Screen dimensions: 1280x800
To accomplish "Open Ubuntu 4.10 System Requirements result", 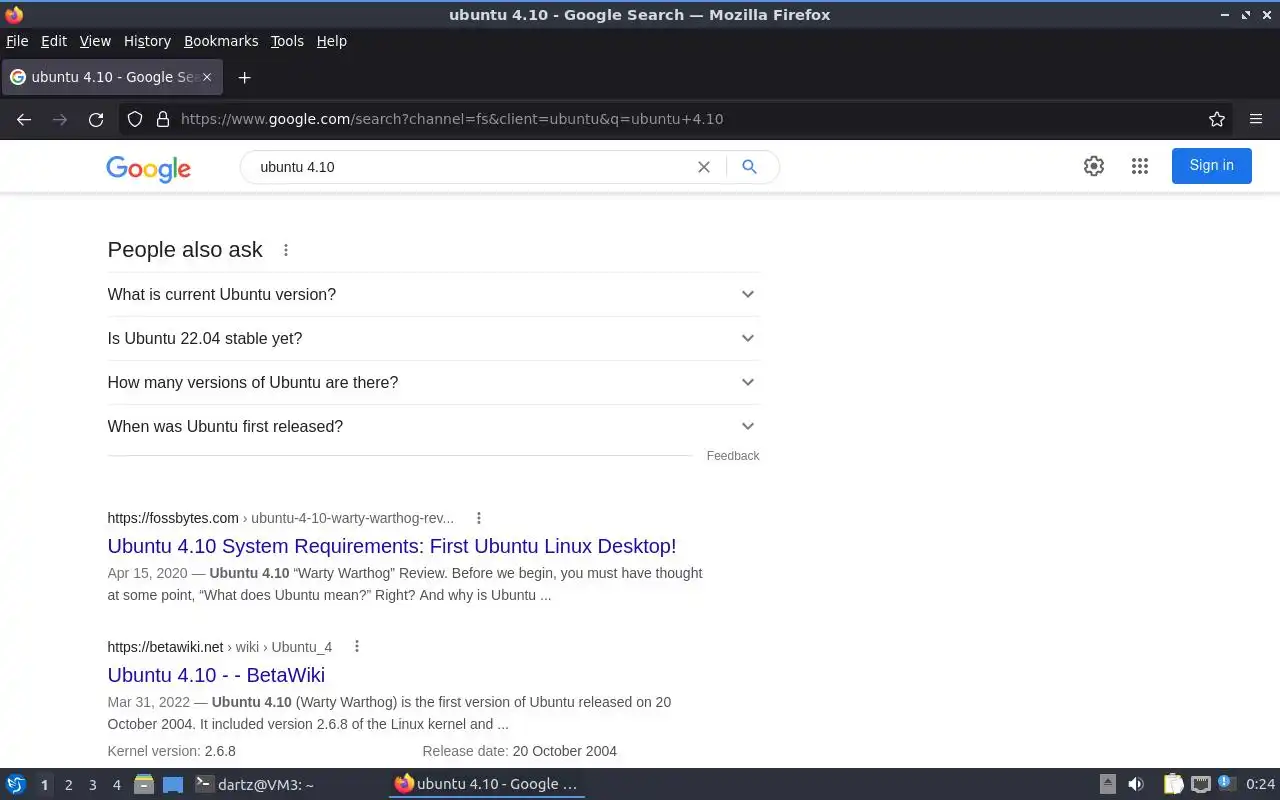I will coord(392,546).
